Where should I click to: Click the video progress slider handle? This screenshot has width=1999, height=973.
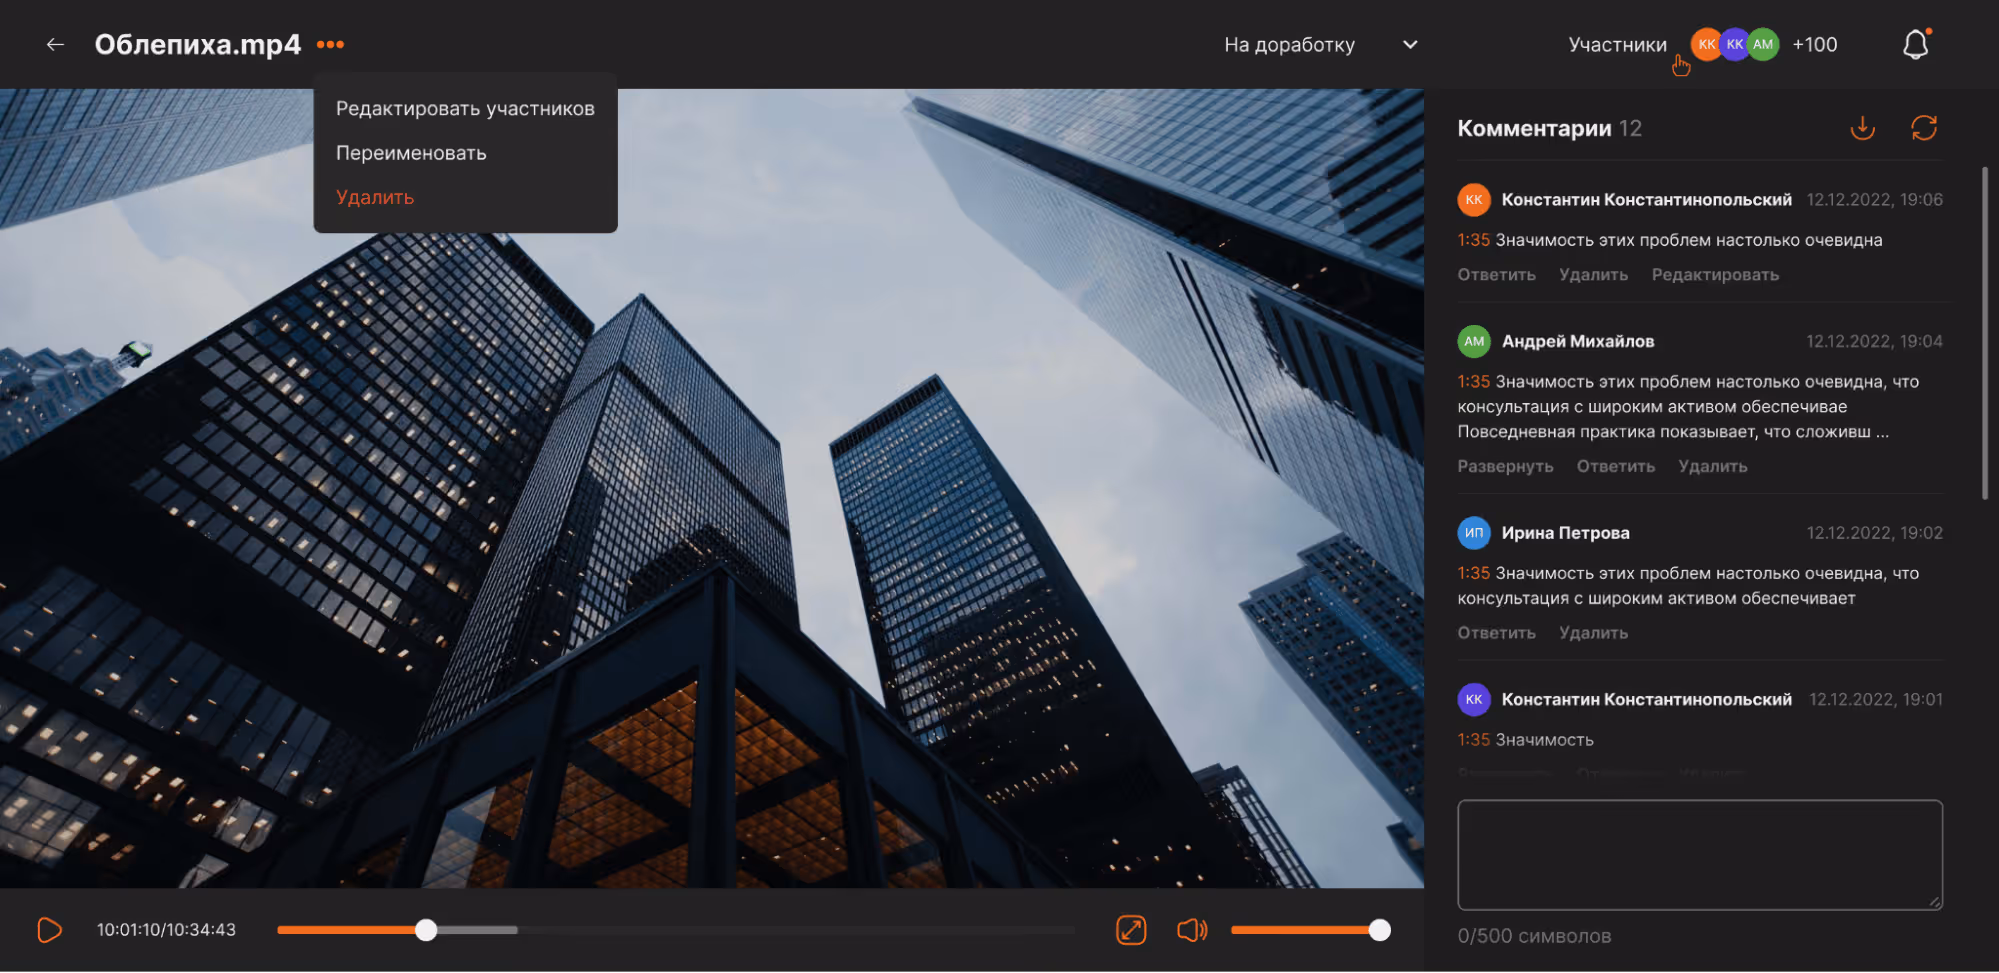426,930
